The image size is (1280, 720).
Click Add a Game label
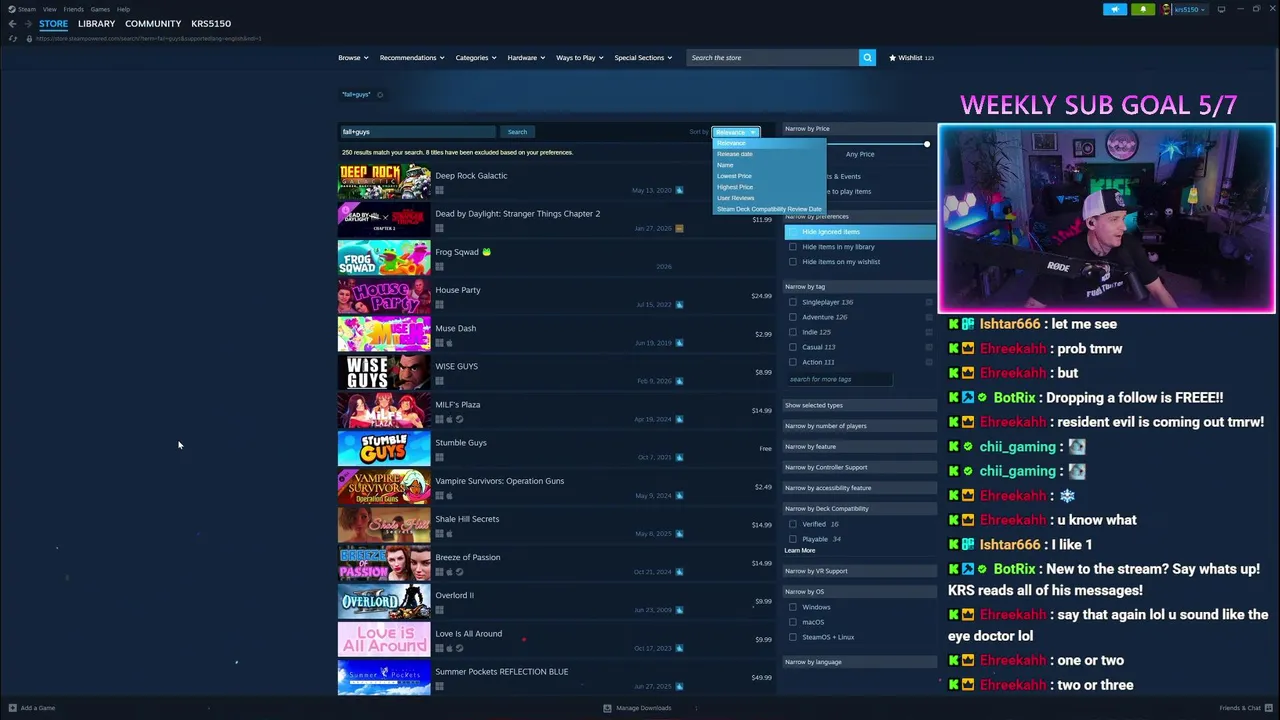click(38, 708)
